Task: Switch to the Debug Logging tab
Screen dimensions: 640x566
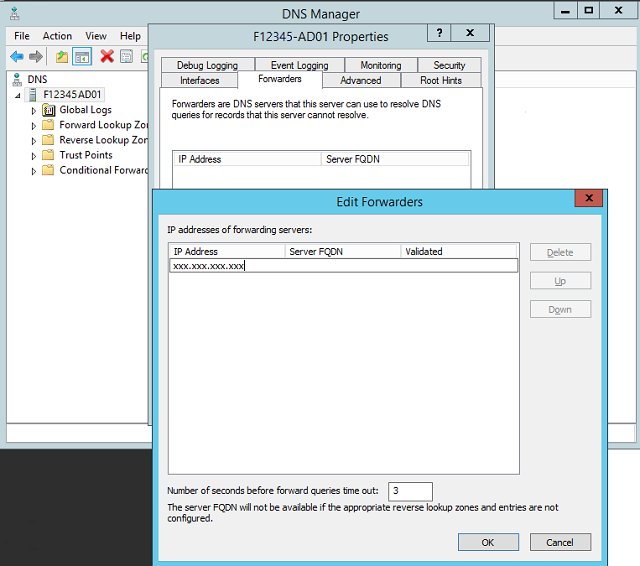Action: tap(207, 65)
